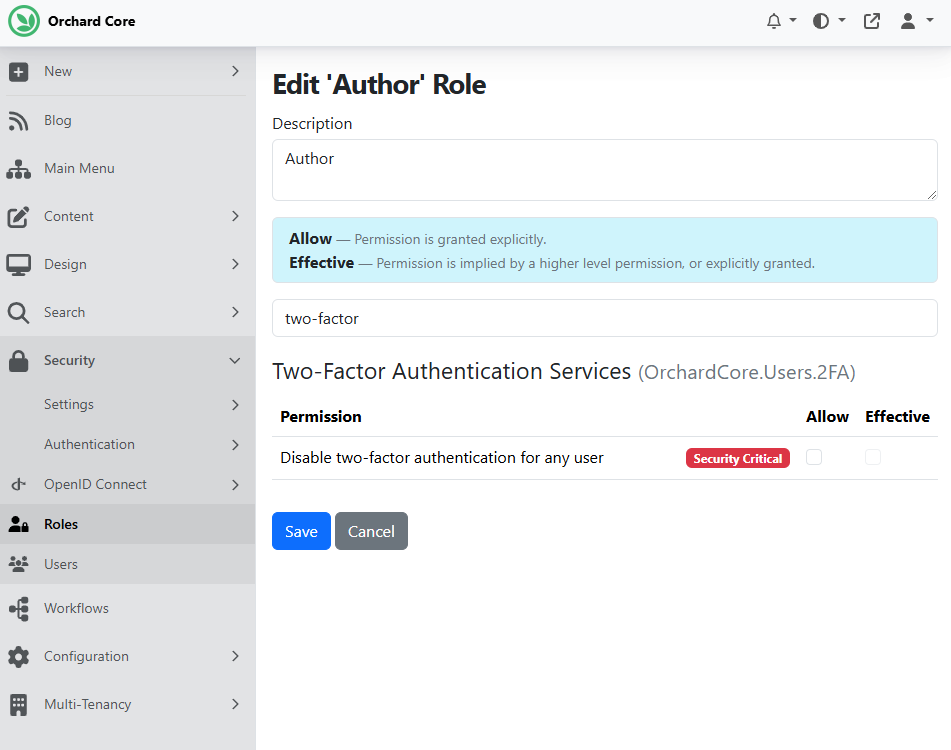Click the OpenID Connect icon
Screen dimensions: 951x750
click(18, 484)
